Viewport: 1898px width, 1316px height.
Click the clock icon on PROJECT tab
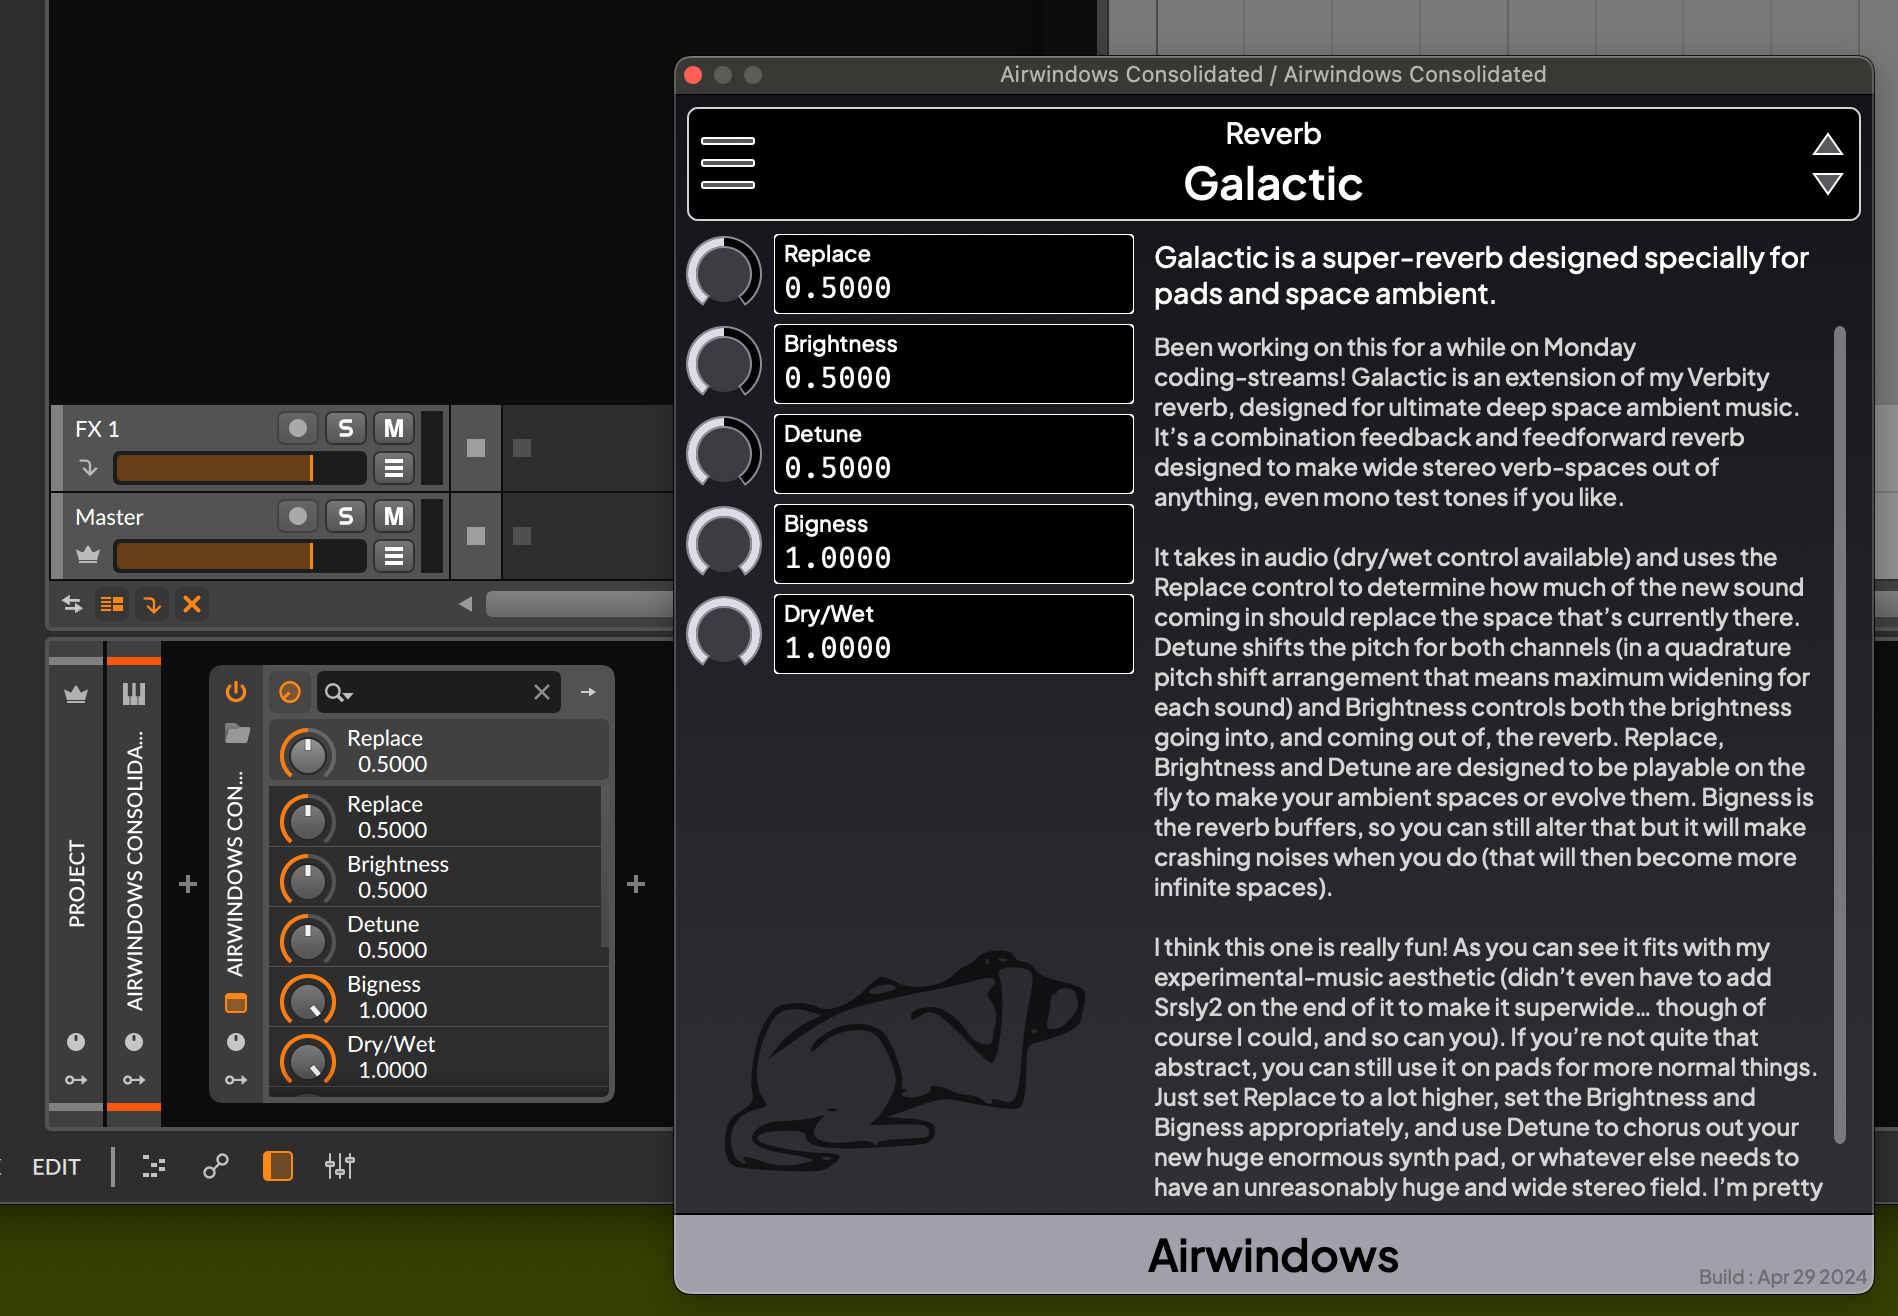coord(76,1041)
